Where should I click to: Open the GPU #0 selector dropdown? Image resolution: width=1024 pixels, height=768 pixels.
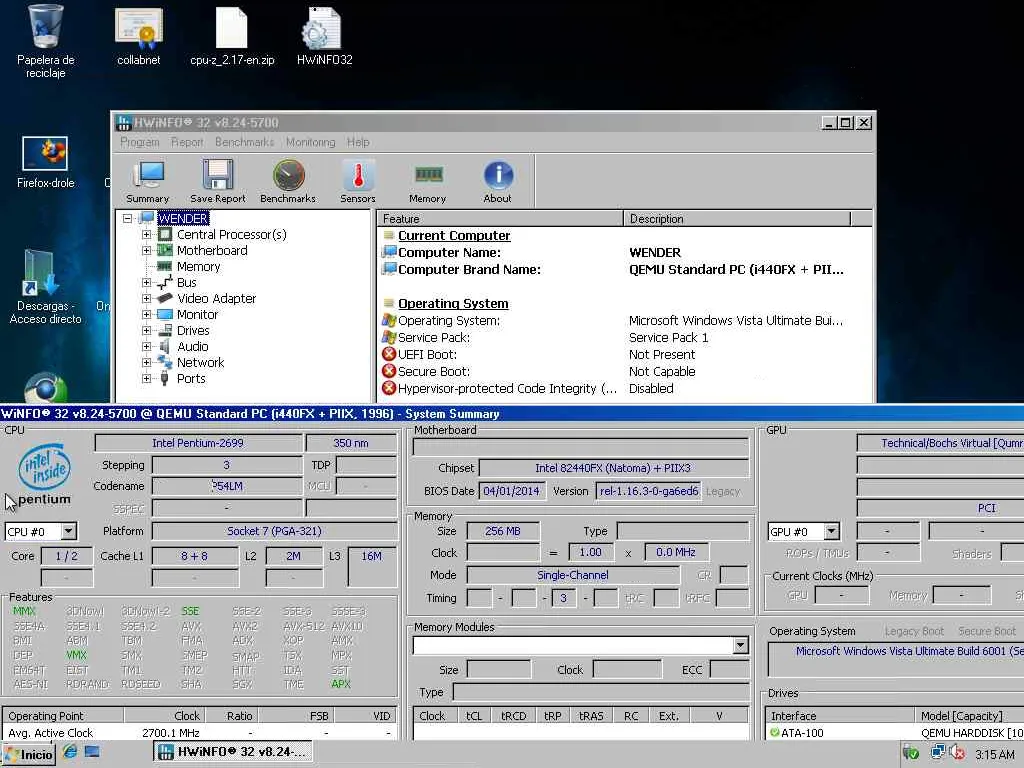pyautogui.click(x=831, y=532)
